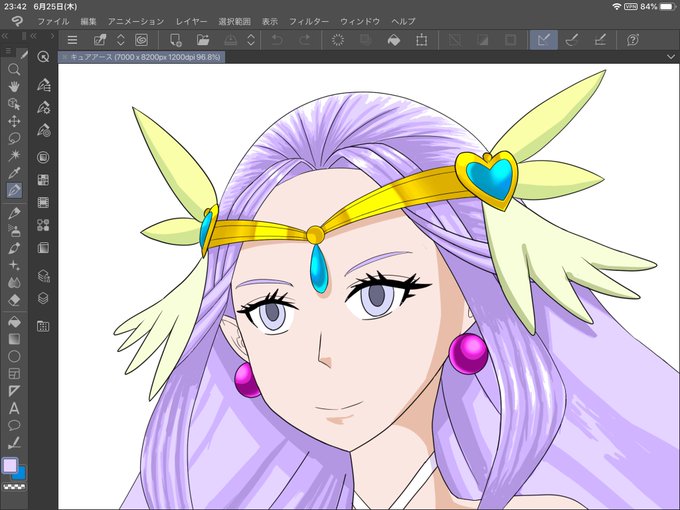Open the ウィンドウ menu

(x=360, y=21)
